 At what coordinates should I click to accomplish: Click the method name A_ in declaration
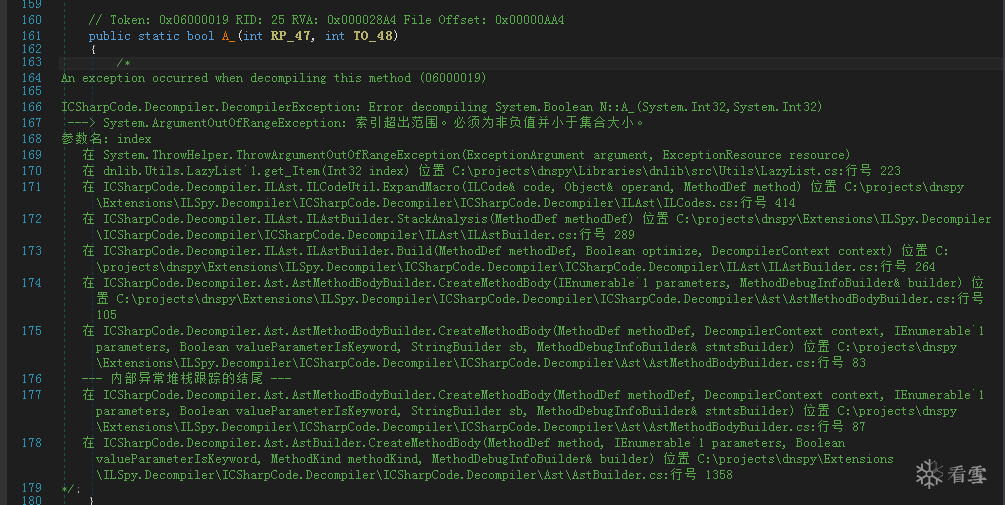pos(228,36)
